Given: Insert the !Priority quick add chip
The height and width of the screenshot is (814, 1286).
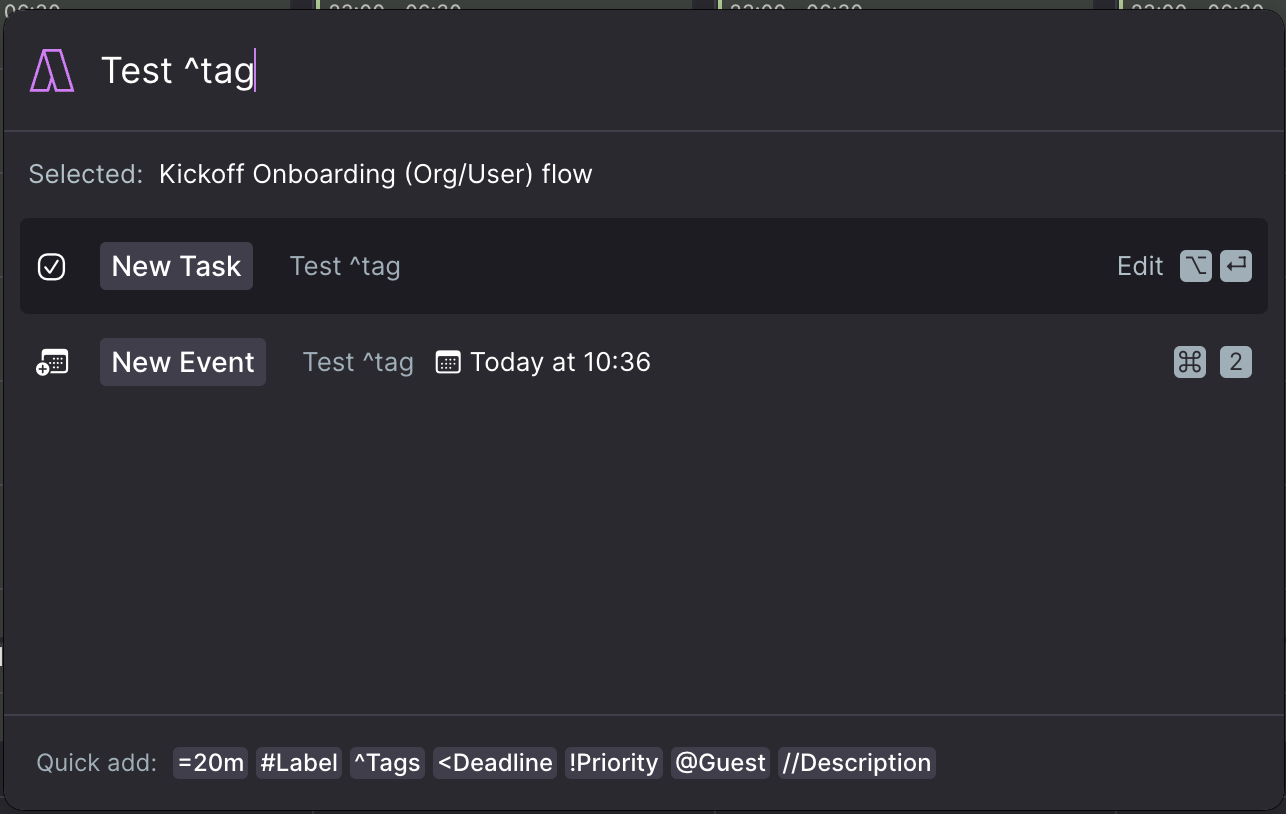Looking at the screenshot, I should (x=614, y=763).
